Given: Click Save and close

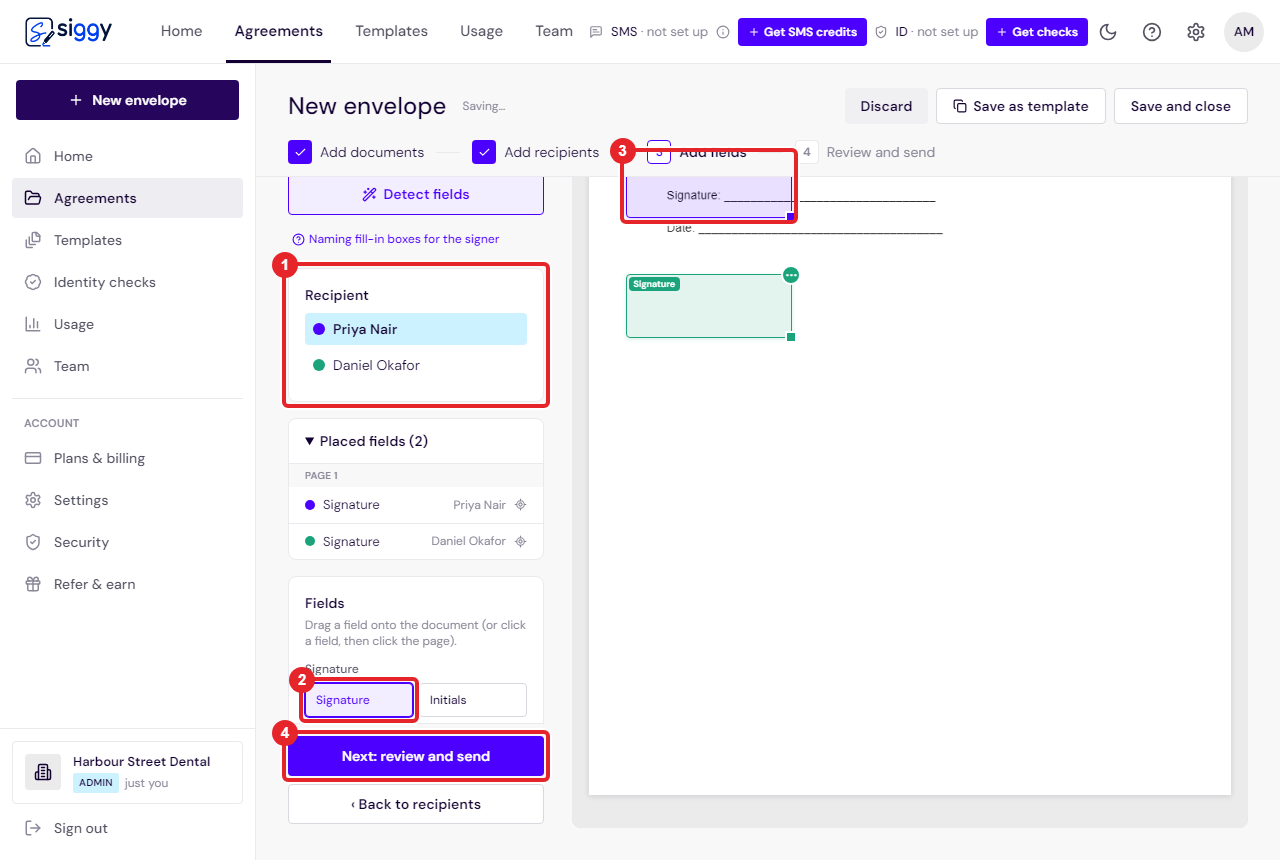Looking at the screenshot, I should 1181,106.
